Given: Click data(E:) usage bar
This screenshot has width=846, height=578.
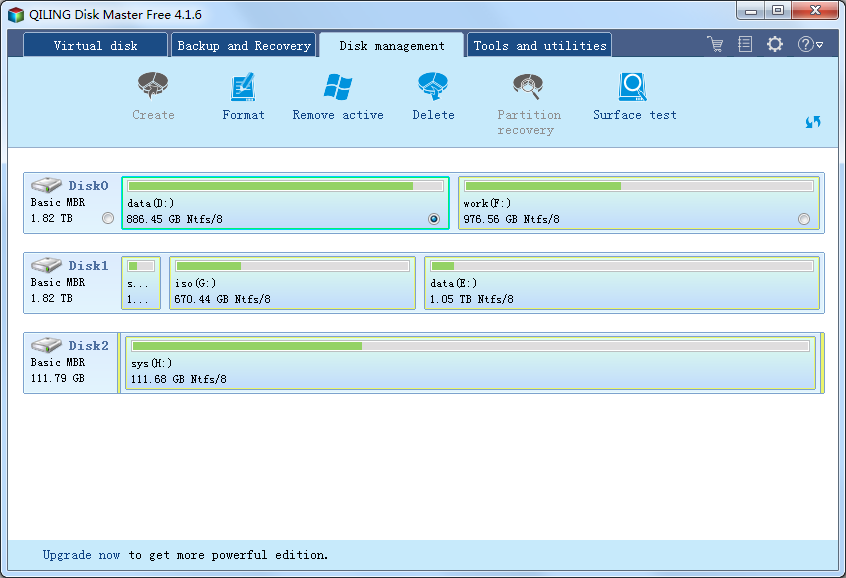Looking at the screenshot, I should (622, 266).
